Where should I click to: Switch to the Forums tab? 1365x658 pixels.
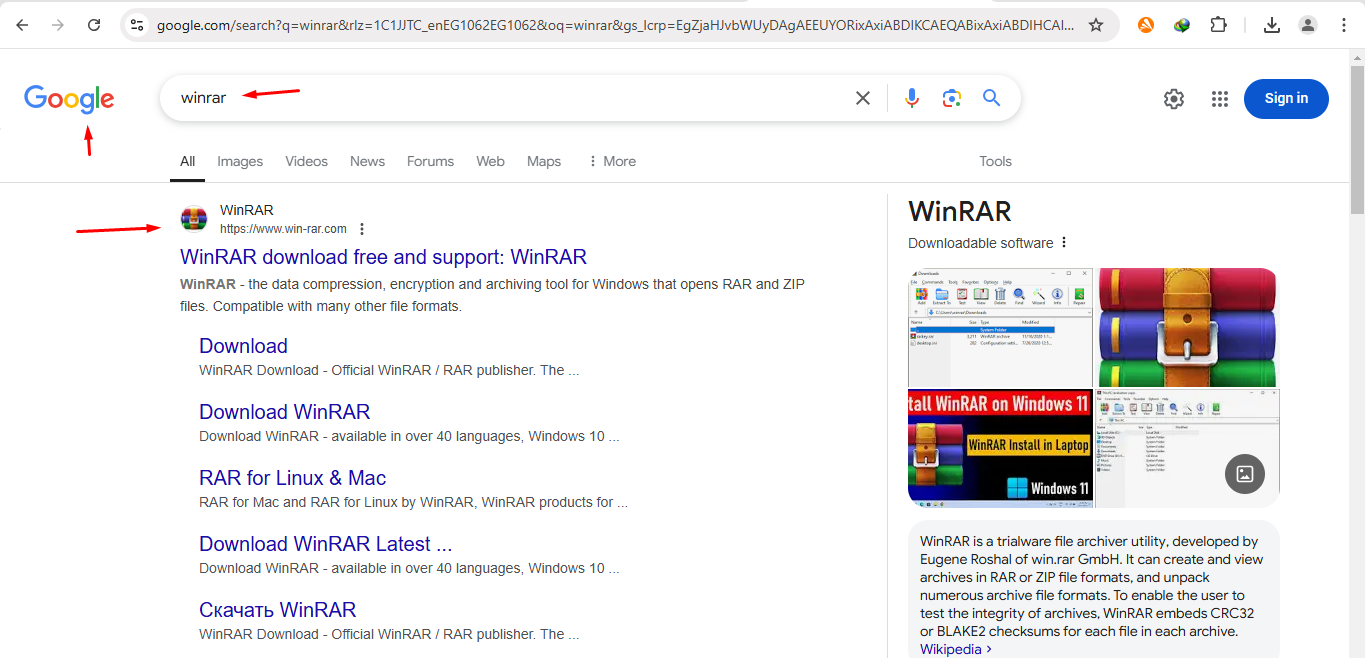pos(430,161)
